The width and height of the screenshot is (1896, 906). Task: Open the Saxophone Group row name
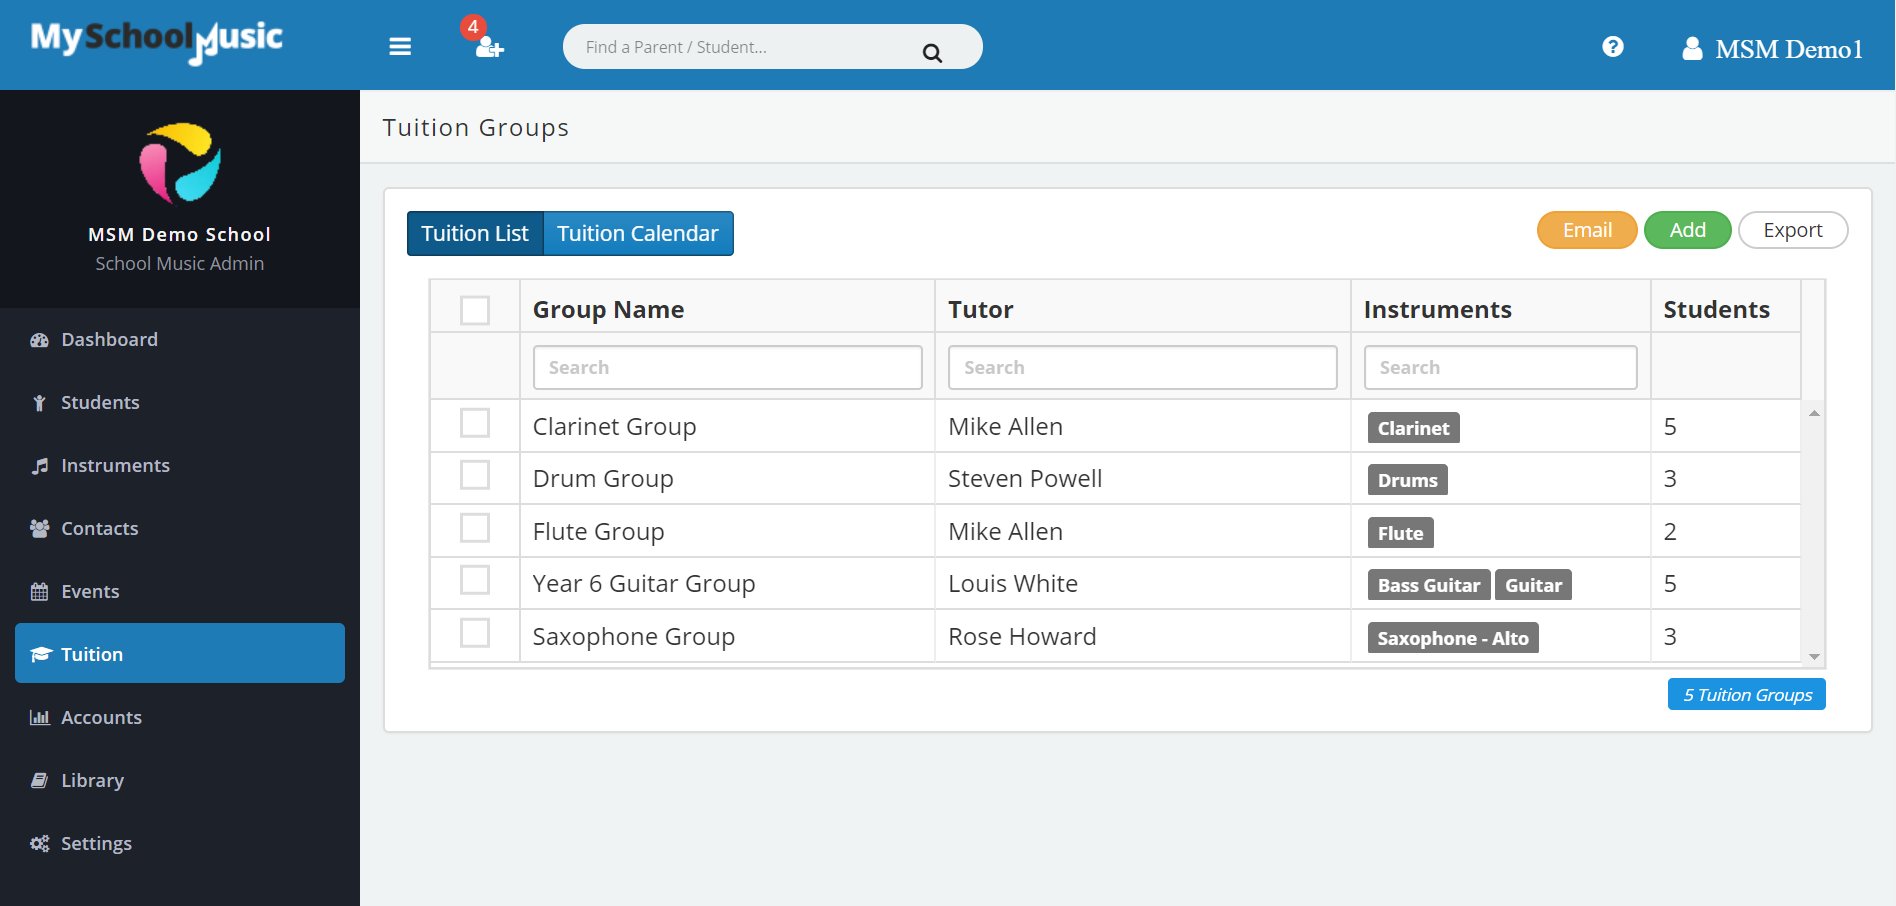[634, 637]
